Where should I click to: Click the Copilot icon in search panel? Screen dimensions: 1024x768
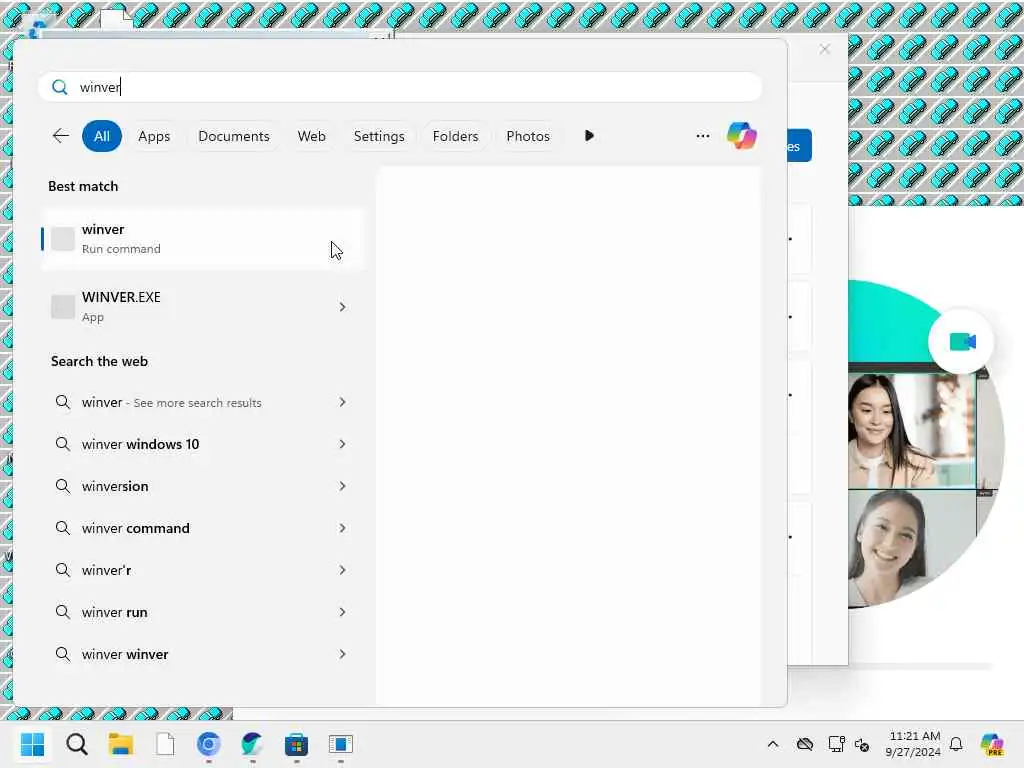[742, 136]
